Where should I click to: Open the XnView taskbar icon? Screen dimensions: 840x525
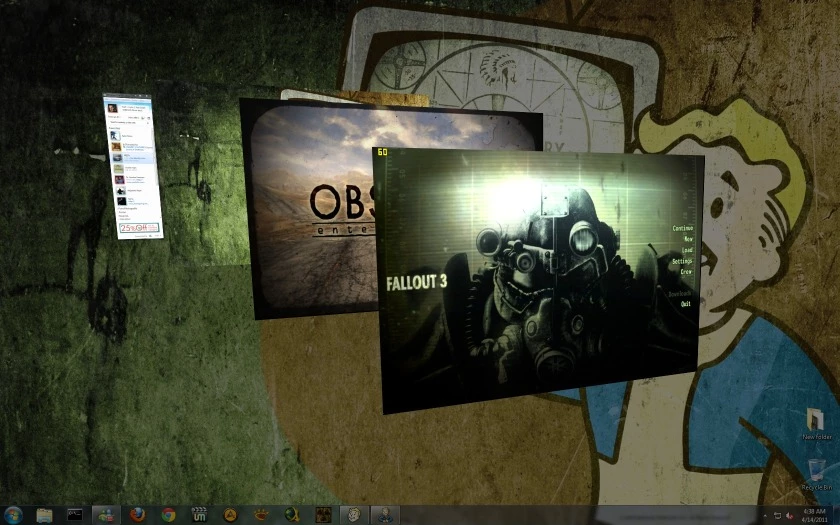(261, 515)
